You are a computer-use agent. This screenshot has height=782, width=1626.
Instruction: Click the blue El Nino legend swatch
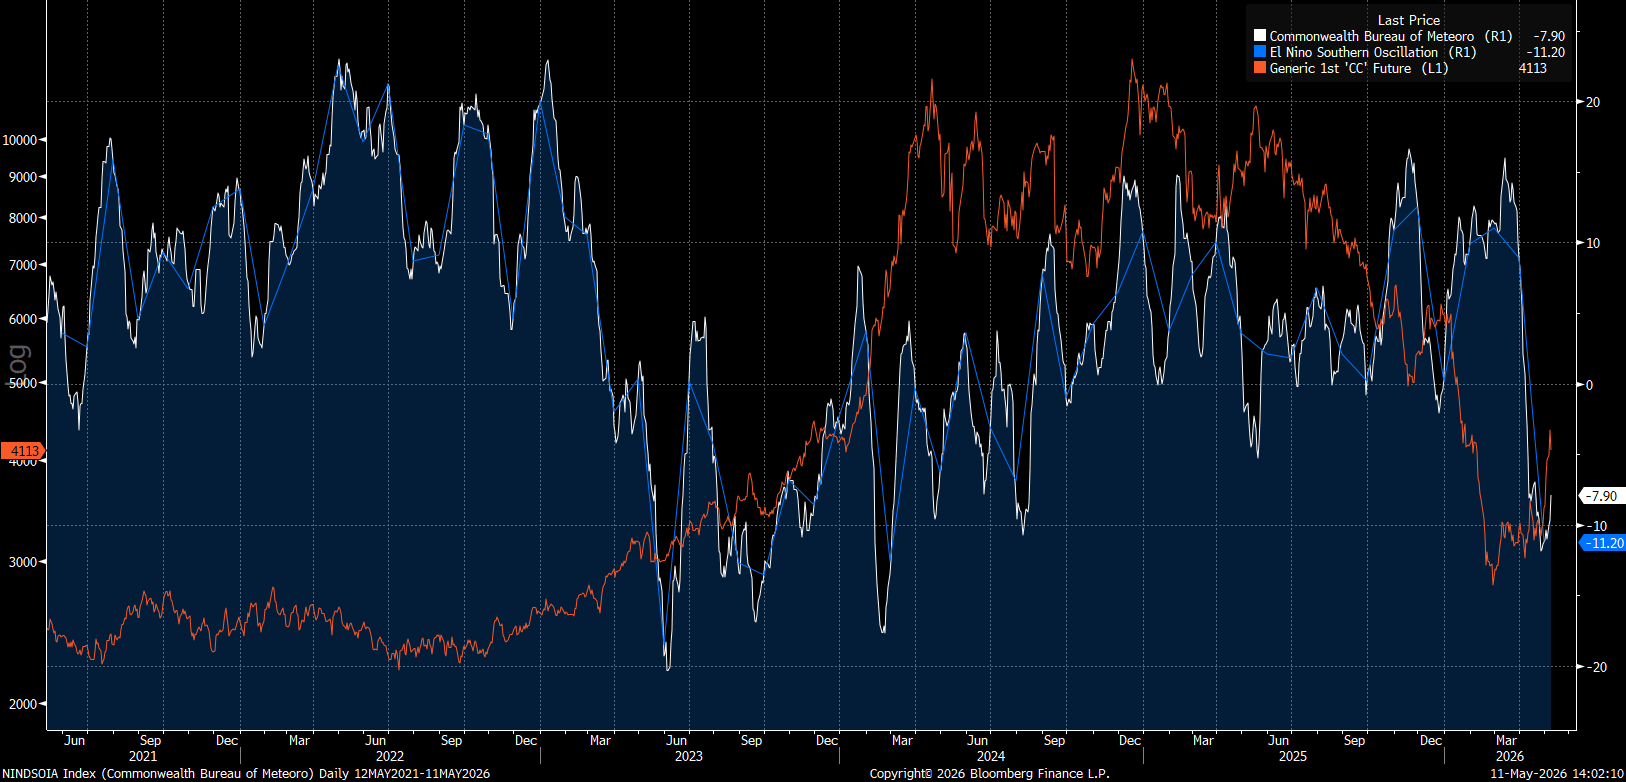(x=1260, y=52)
